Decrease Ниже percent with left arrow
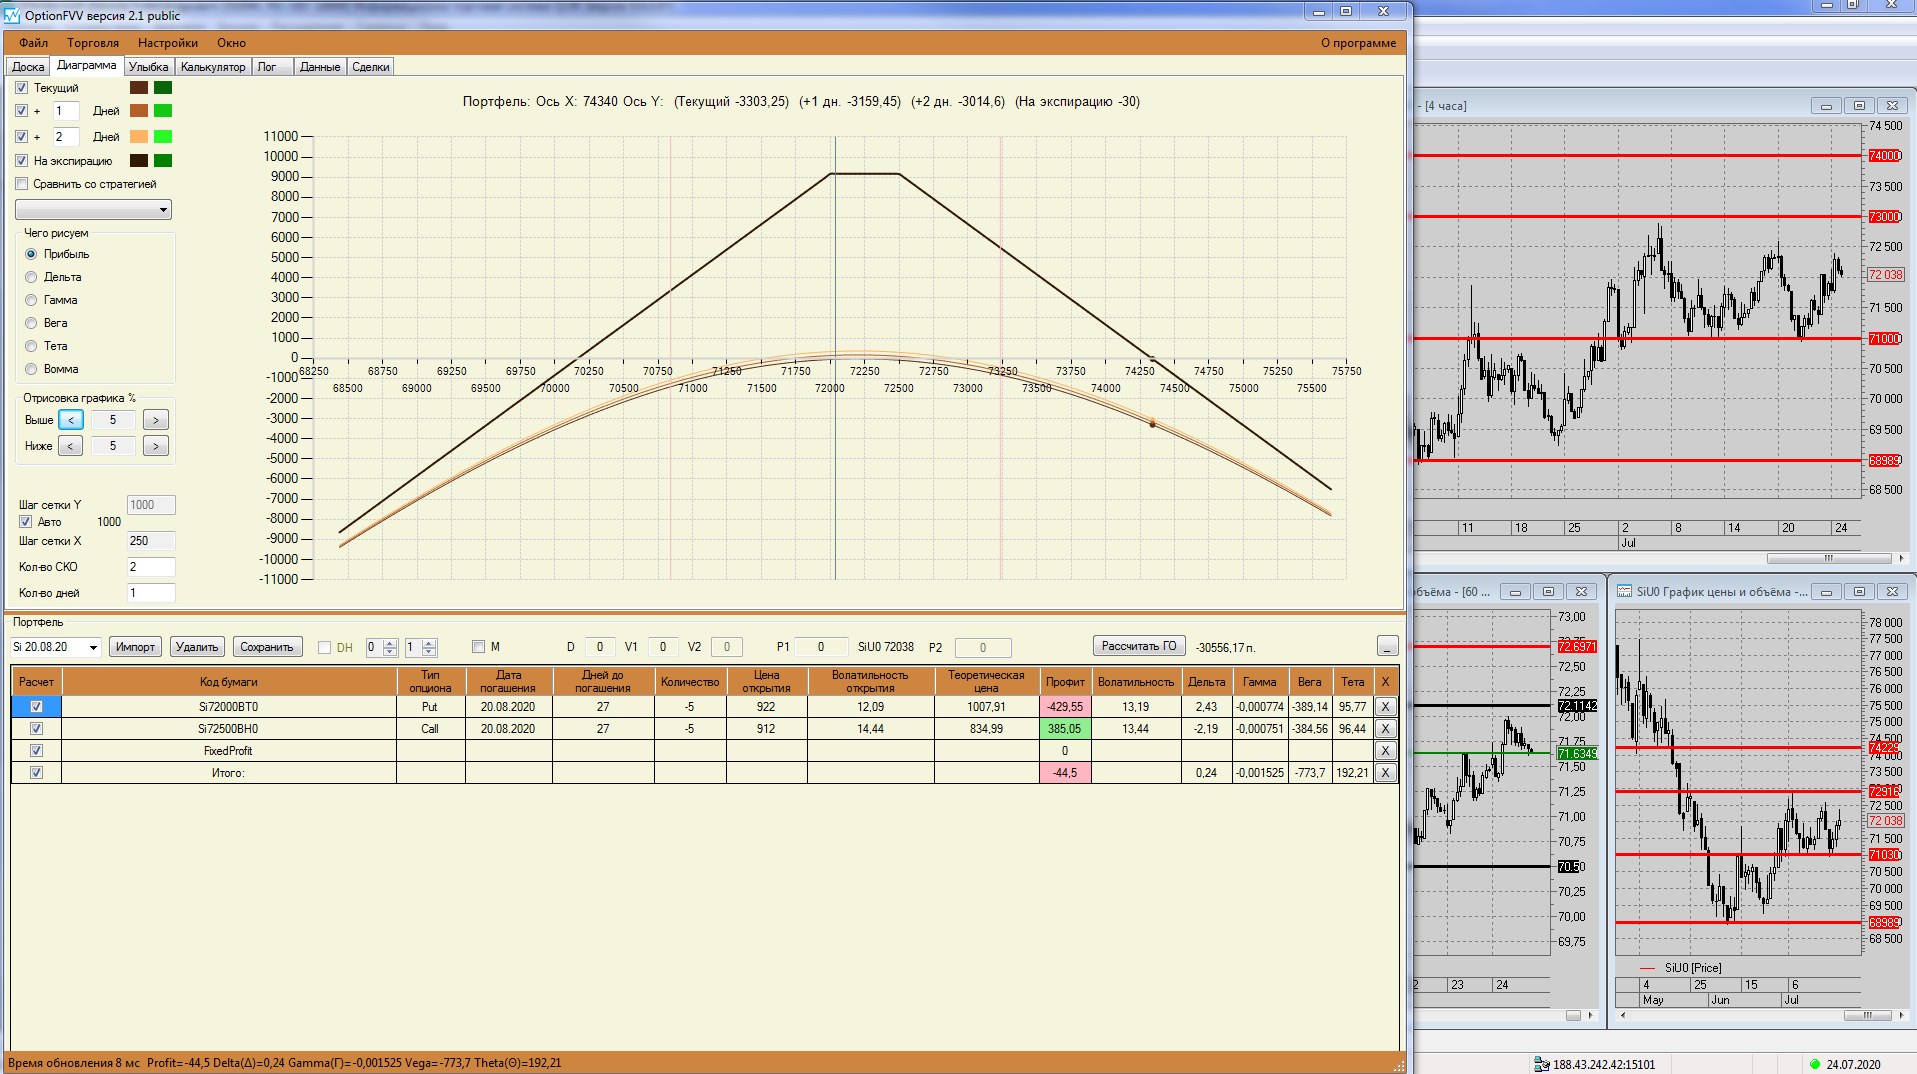The image size is (1917, 1074). coord(71,446)
